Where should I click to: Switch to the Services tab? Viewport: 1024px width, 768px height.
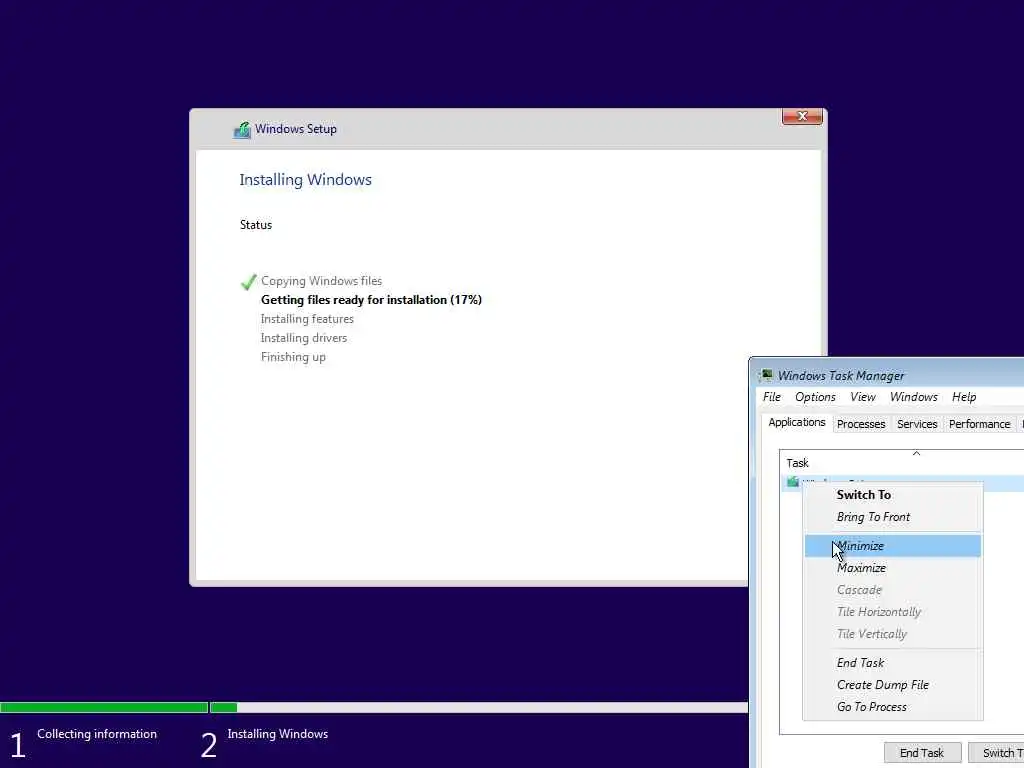(917, 424)
